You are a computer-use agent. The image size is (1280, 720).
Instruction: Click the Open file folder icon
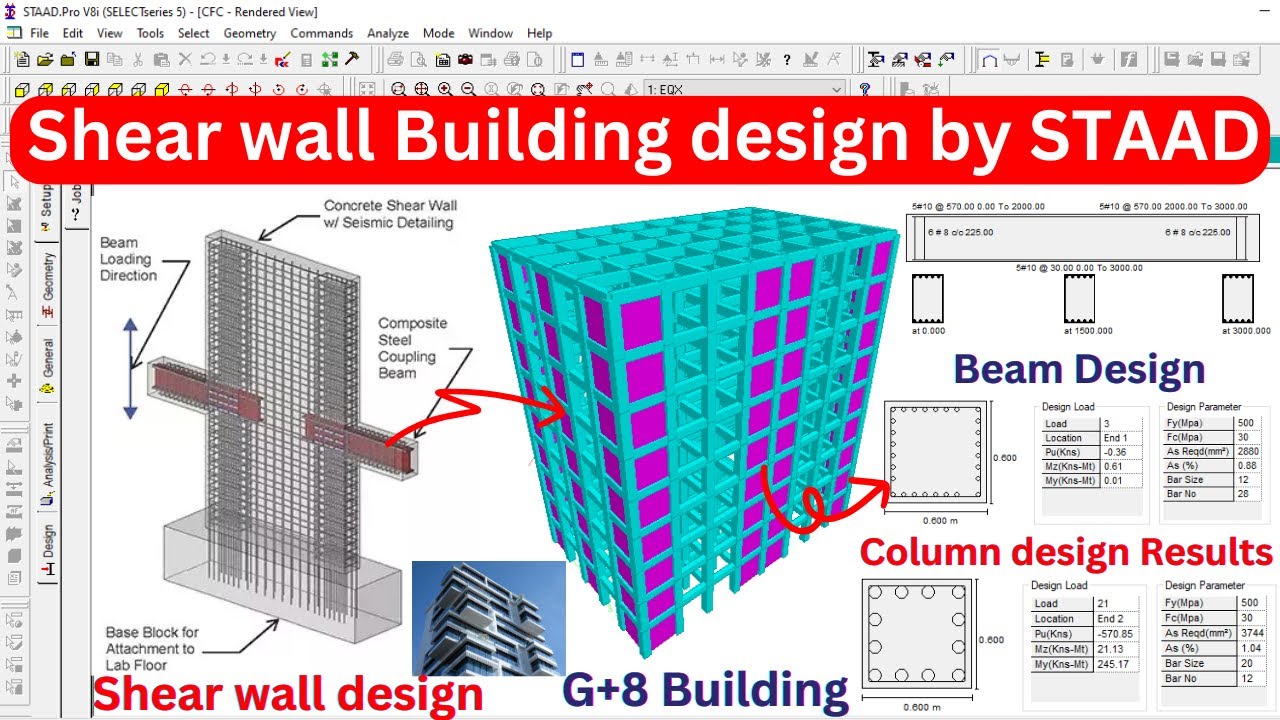click(45, 60)
